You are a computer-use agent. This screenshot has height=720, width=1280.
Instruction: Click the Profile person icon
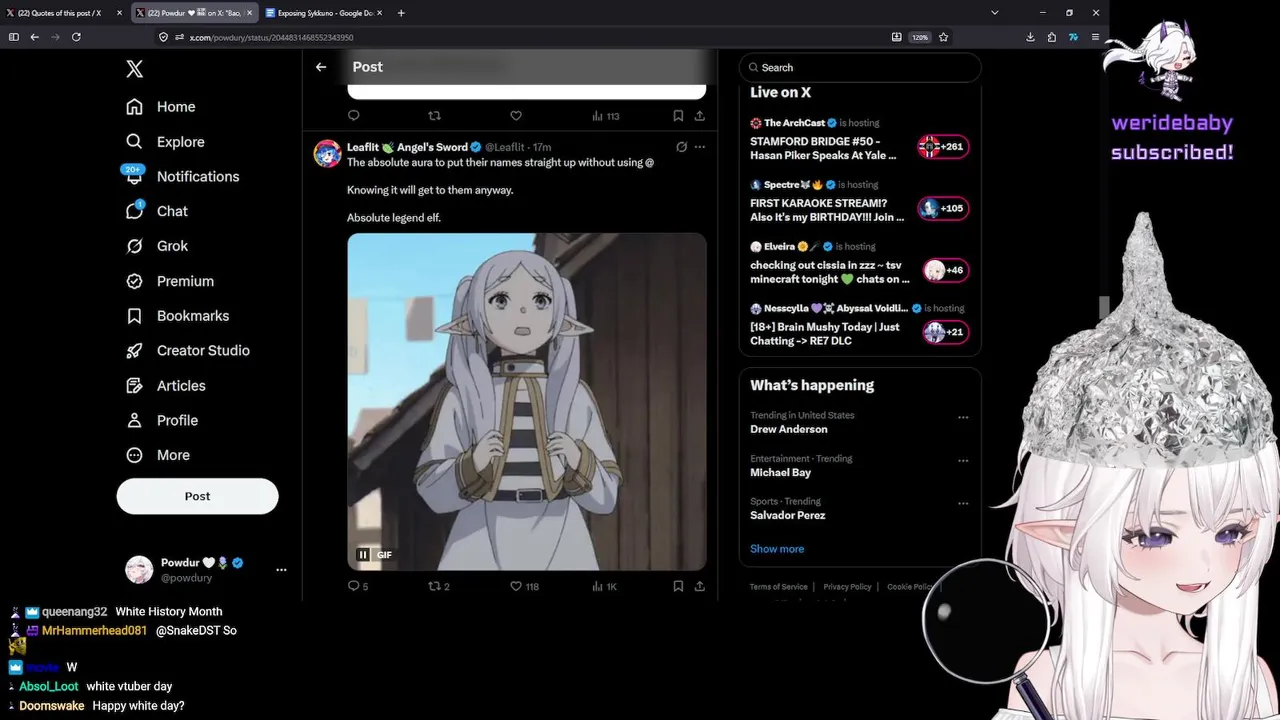(134, 421)
